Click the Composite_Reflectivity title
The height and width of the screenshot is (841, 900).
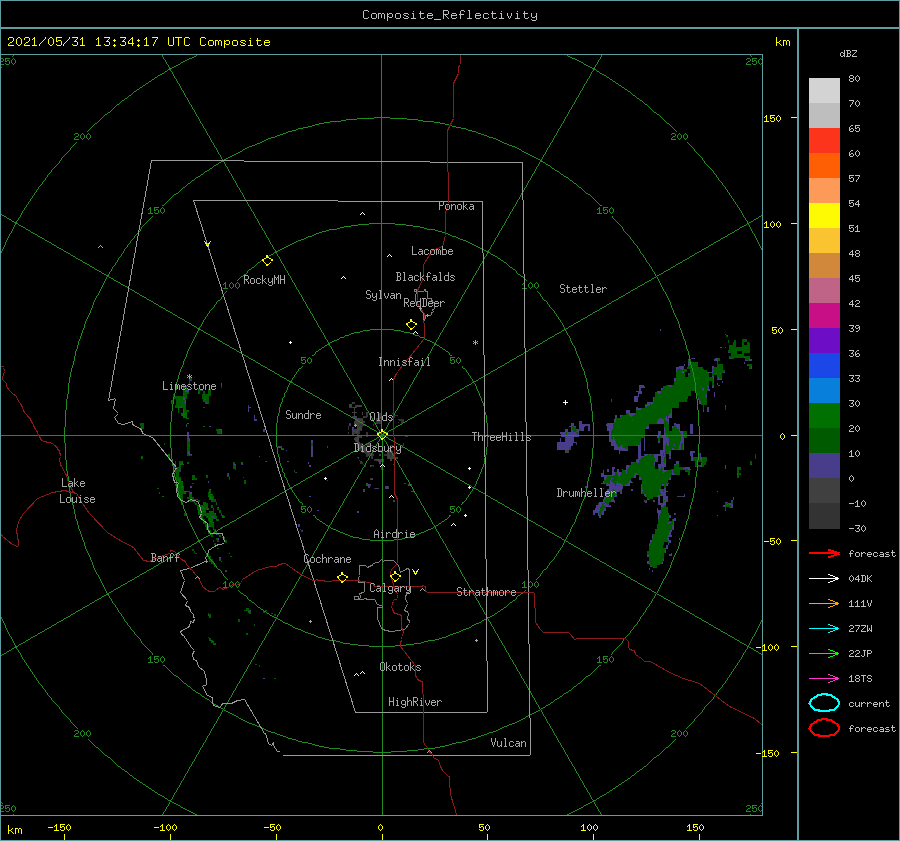[x=450, y=15]
